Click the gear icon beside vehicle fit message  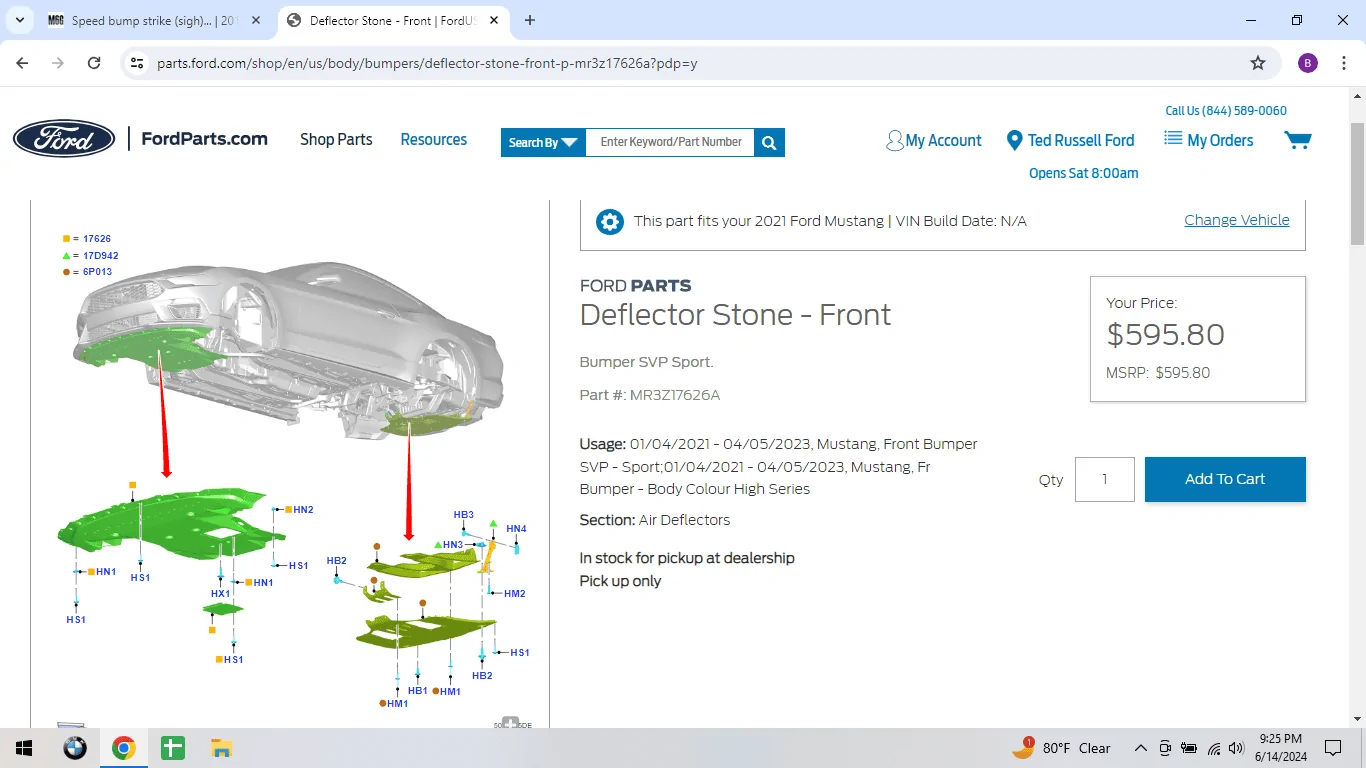click(x=610, y=222)
